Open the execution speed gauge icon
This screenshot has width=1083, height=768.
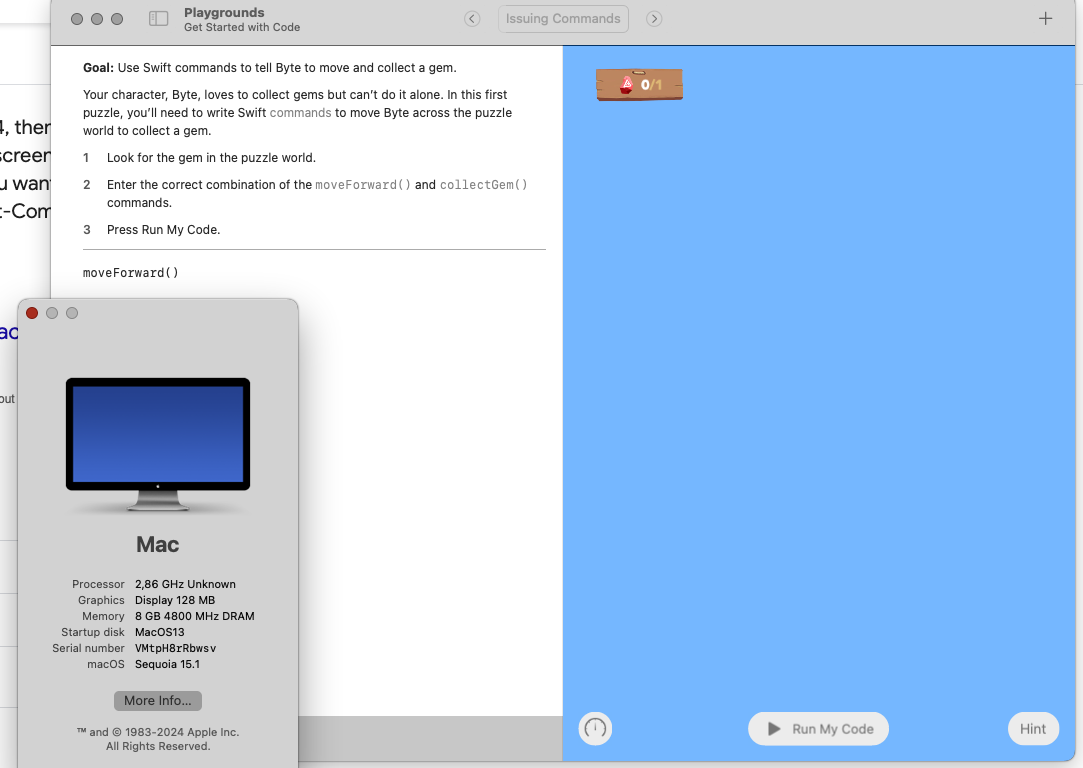point(595,729)
